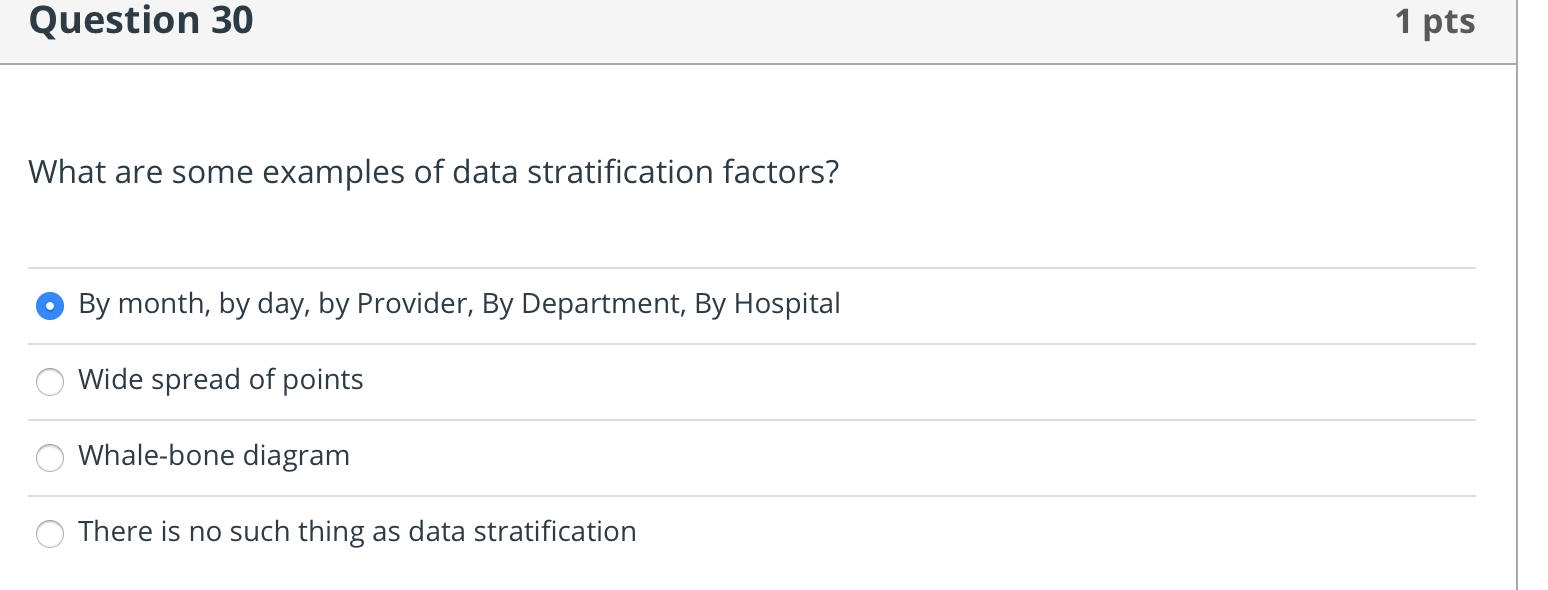This screenshot has width=1548, height=590.
Task: Click the scrollbar on the right edge
Action: pos(1516,295)
